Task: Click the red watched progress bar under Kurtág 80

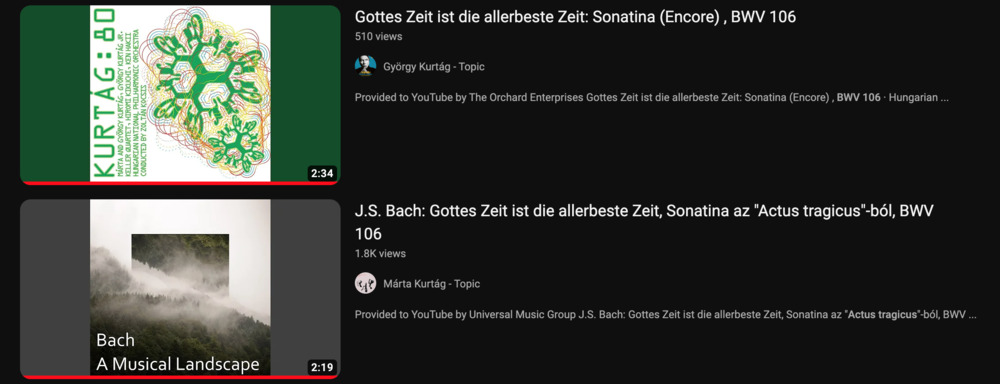Action: [180, 183]
